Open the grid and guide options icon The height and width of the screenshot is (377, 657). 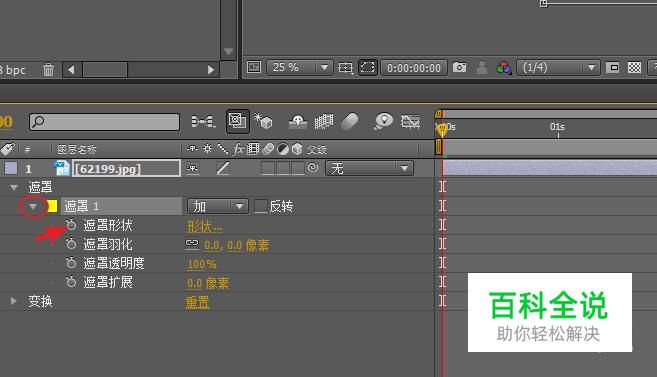[x=346, y=67]
